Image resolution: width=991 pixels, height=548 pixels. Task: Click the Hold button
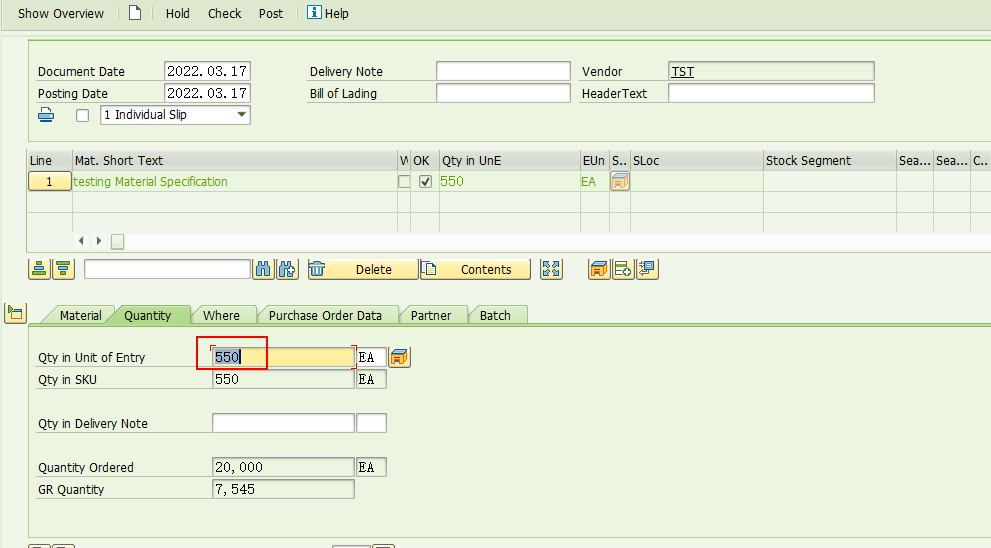click(178, 13)
